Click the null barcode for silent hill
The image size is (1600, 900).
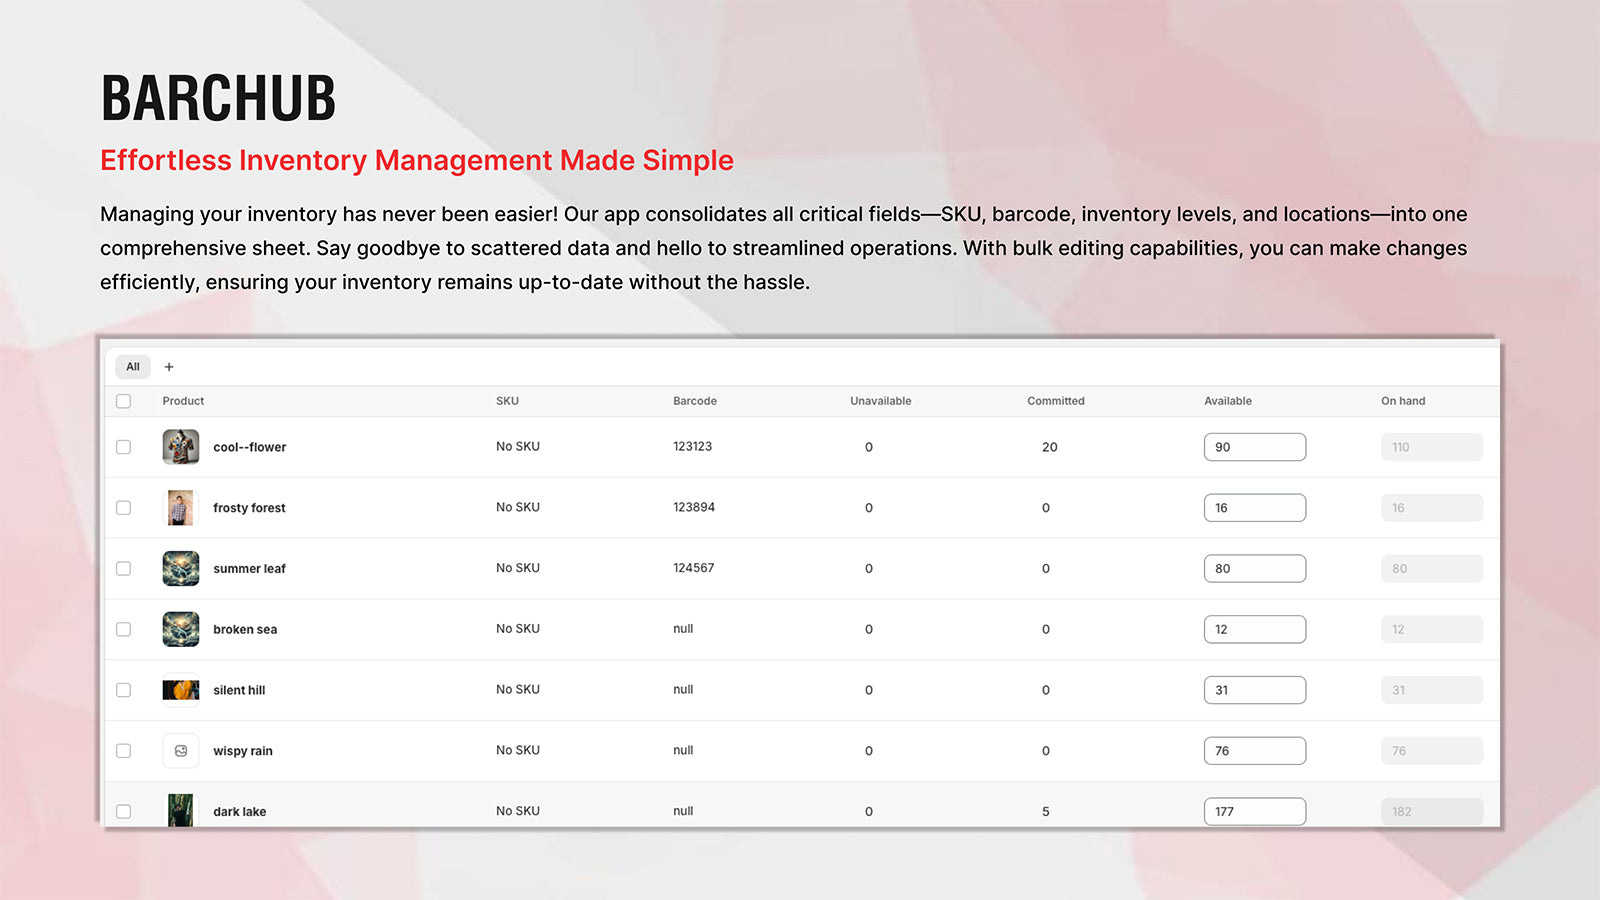(x=683, y=690)
